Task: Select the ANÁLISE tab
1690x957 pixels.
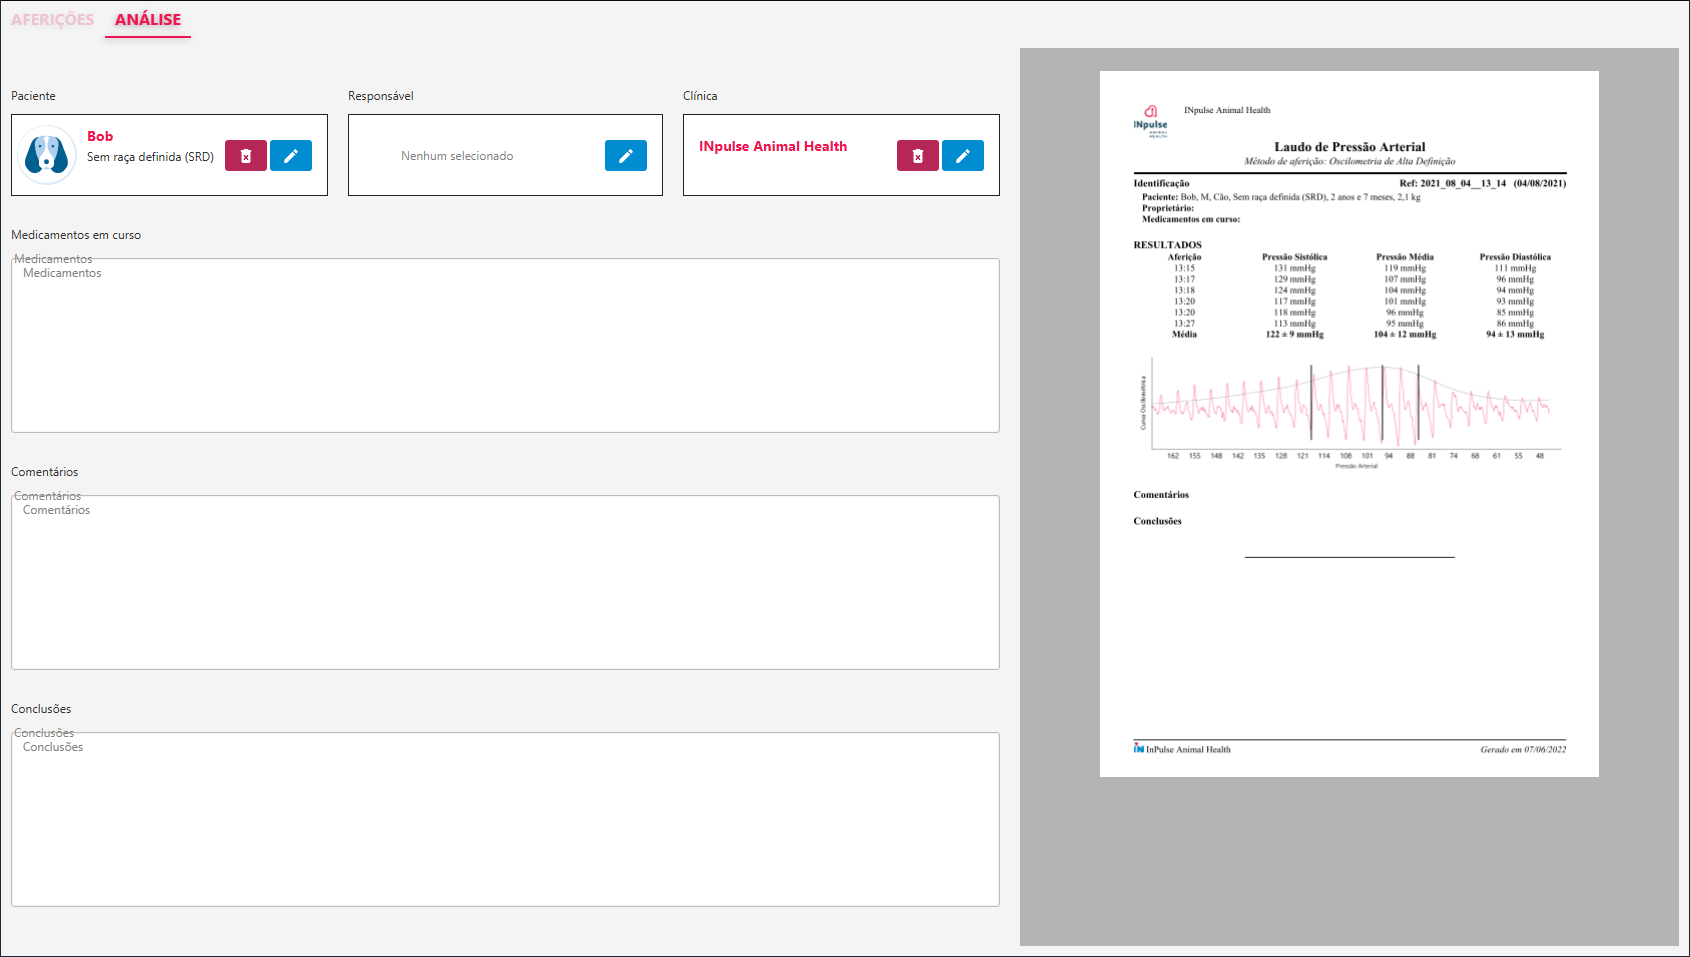Action: point(148,20)
